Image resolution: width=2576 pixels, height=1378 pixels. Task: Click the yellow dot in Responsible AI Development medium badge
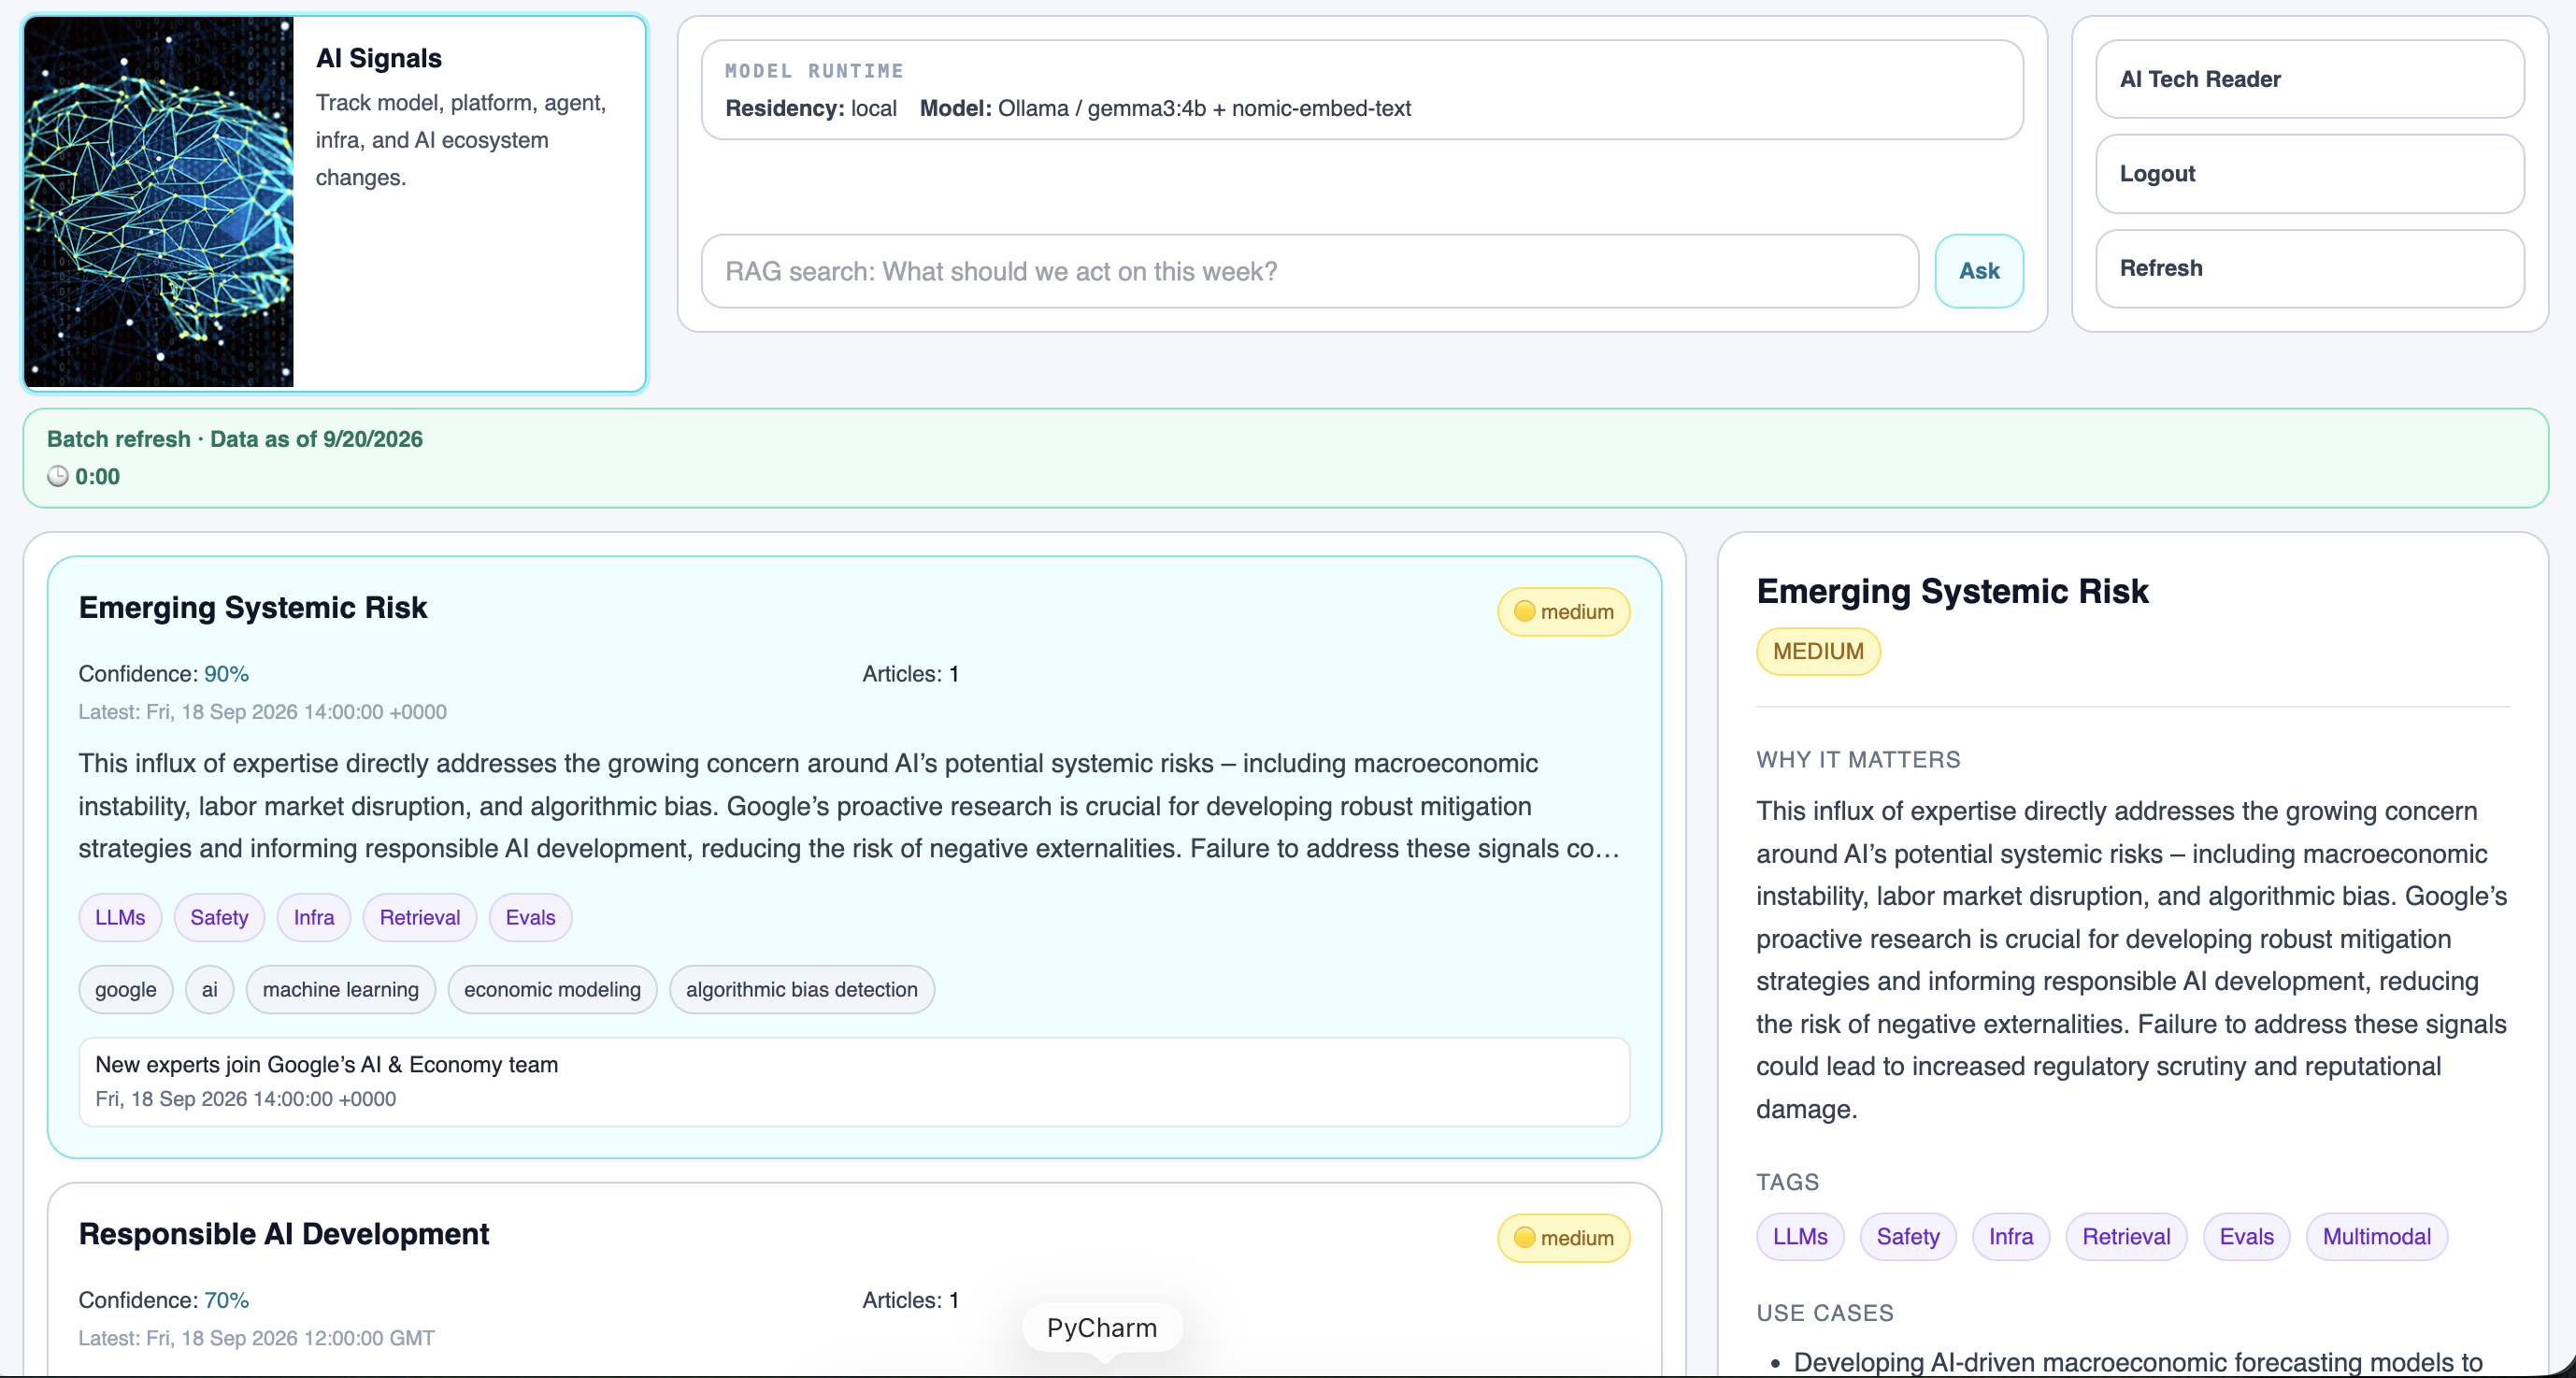tap(1524, 1237)
